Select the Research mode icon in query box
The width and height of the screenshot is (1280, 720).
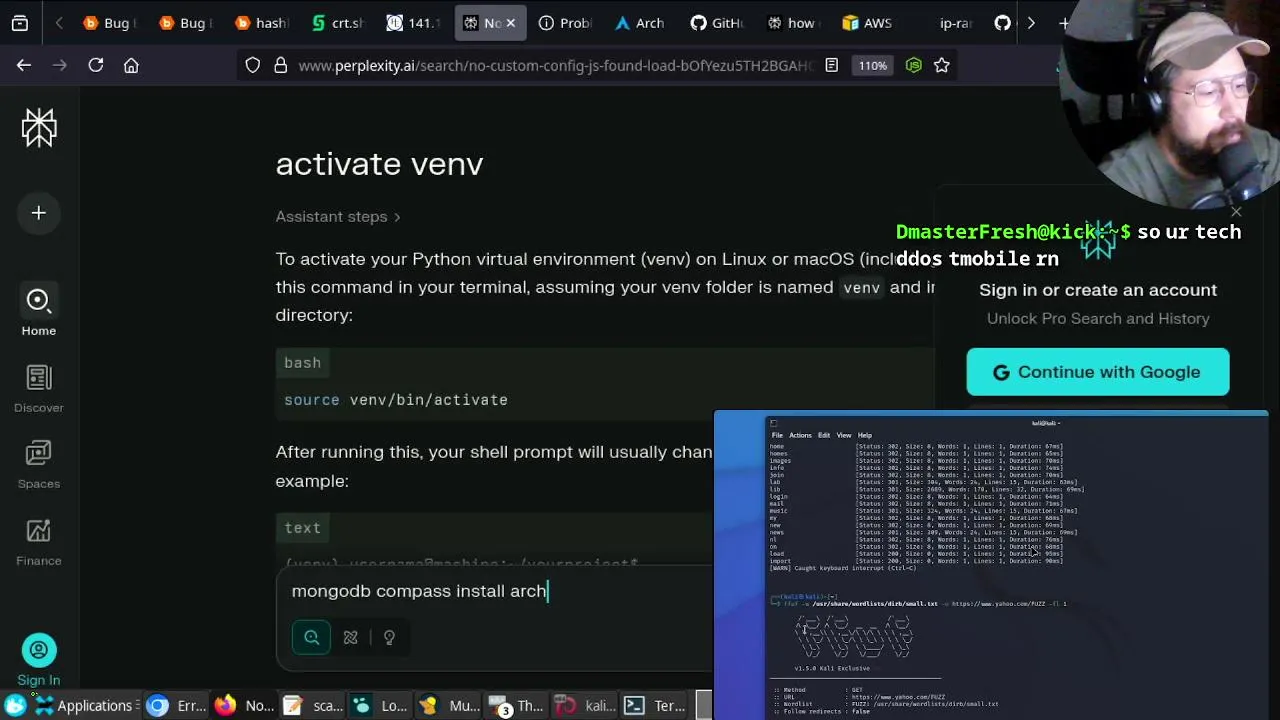[x=350, y=637]
